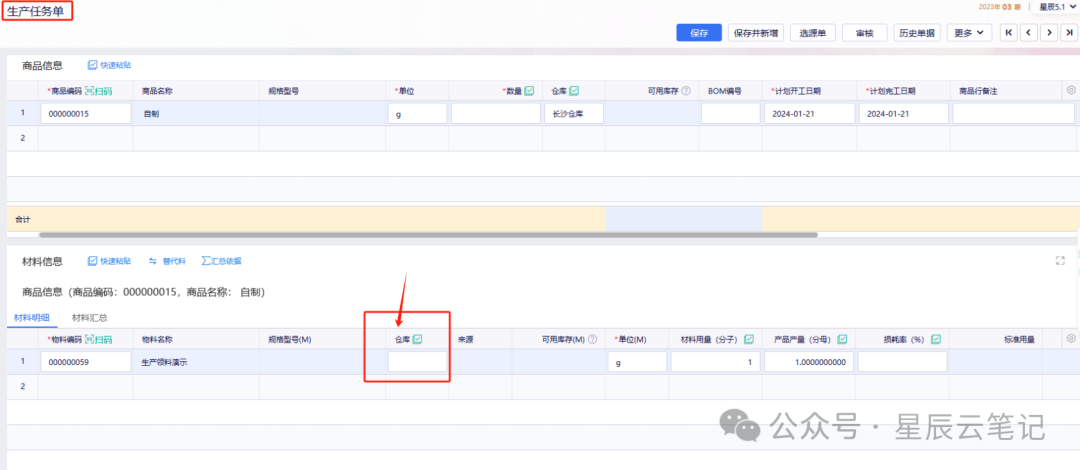
Task: Toggle batch-fill icon on 产品产量 (分母) column
Action: [x=842, y=340]
